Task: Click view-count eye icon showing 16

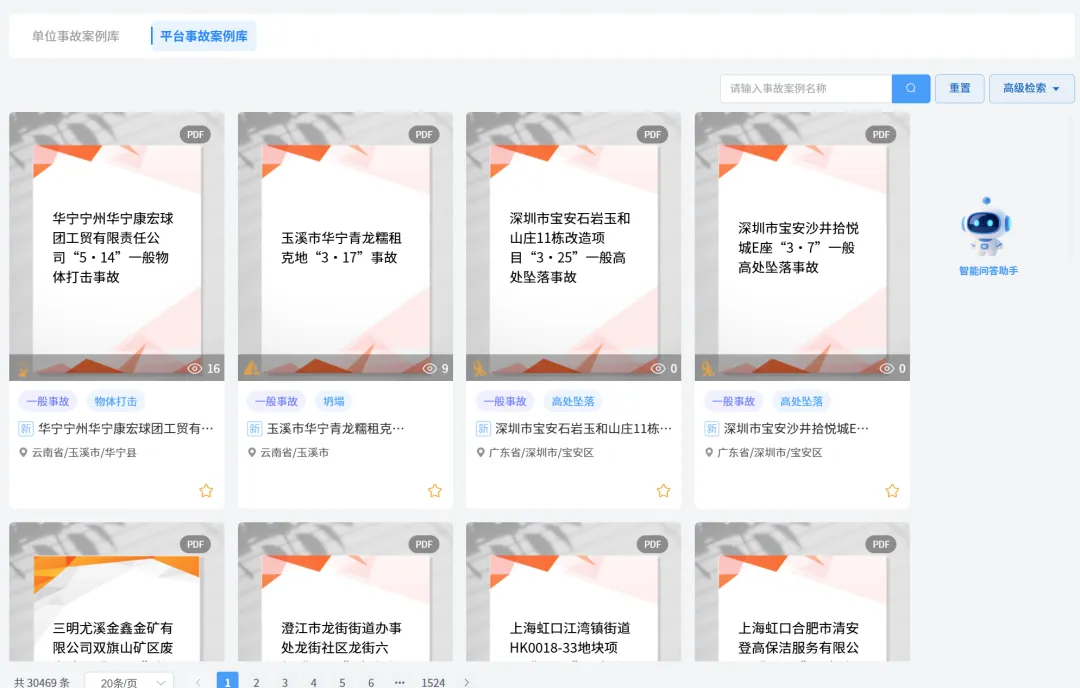Action: (x=195, y=368)
